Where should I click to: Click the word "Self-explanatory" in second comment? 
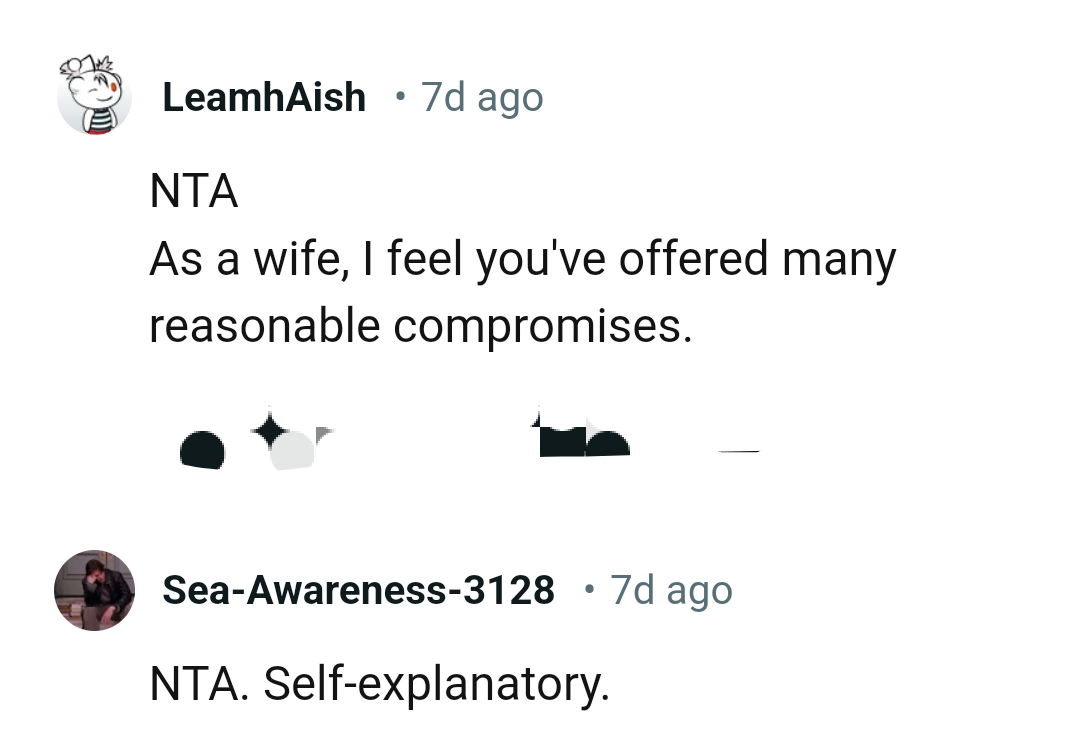coord(435,684)
